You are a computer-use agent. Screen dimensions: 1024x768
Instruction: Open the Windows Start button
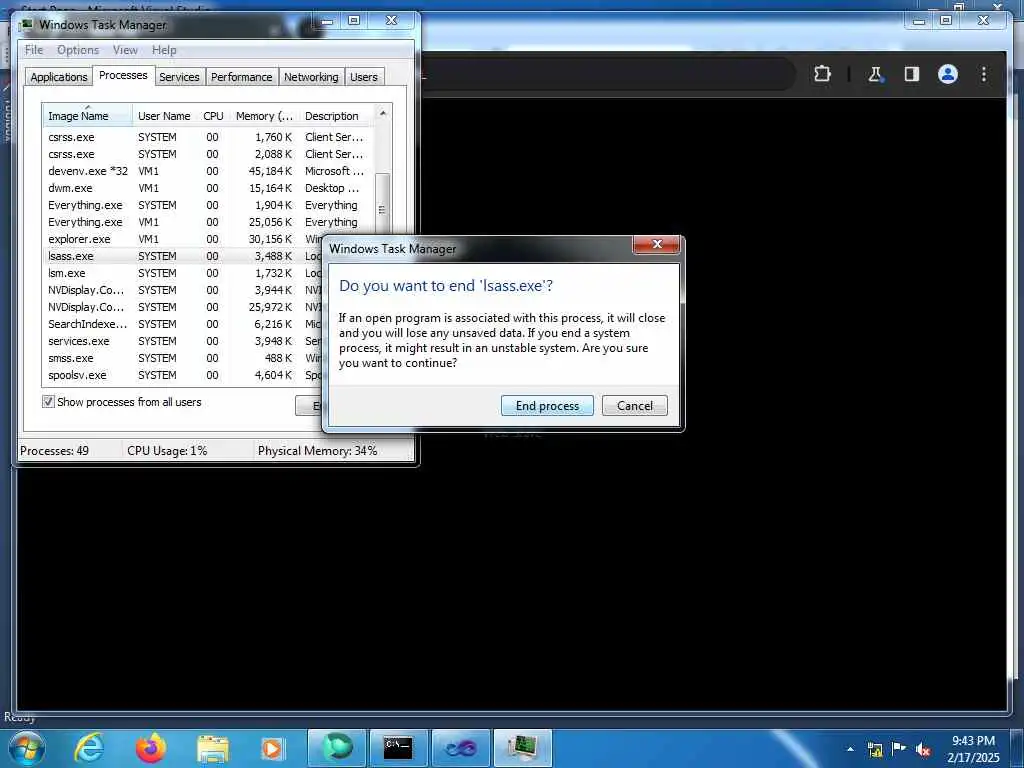[x=26, y=748]
